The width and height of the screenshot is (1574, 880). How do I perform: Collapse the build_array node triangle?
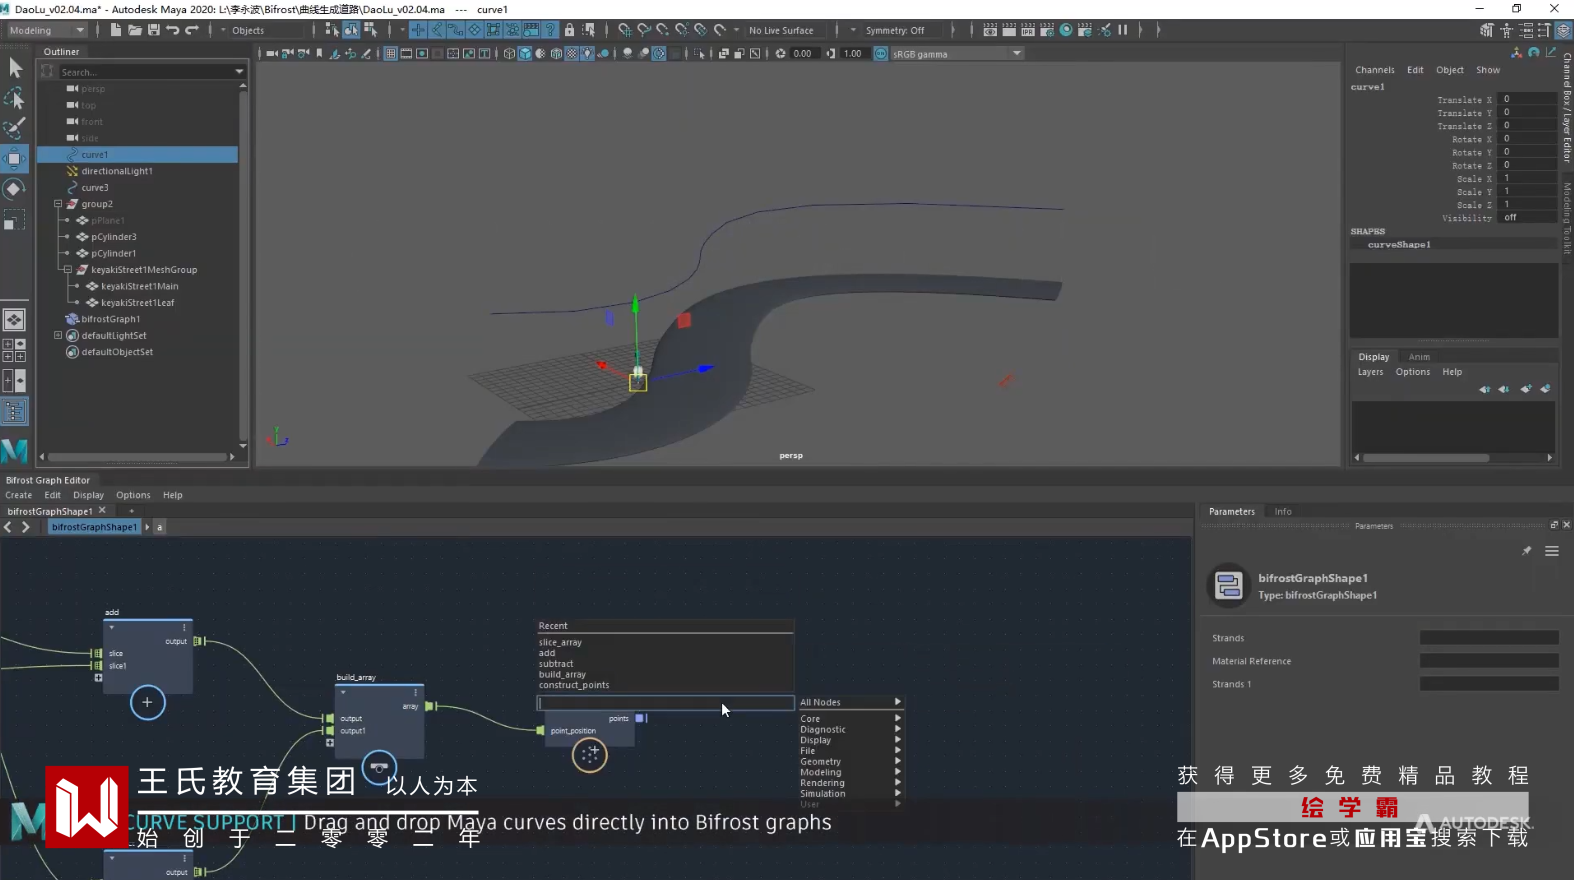click(x=343, y=692)
